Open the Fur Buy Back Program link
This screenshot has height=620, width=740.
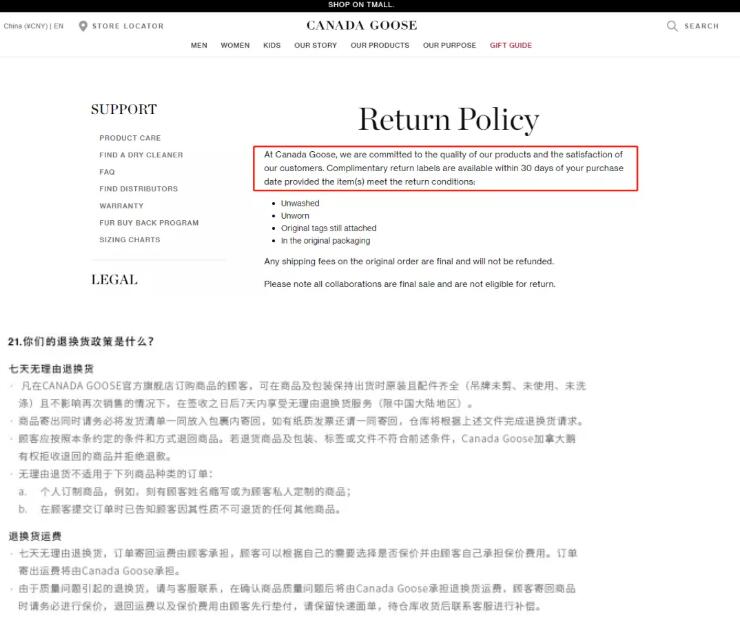[149, 223]
